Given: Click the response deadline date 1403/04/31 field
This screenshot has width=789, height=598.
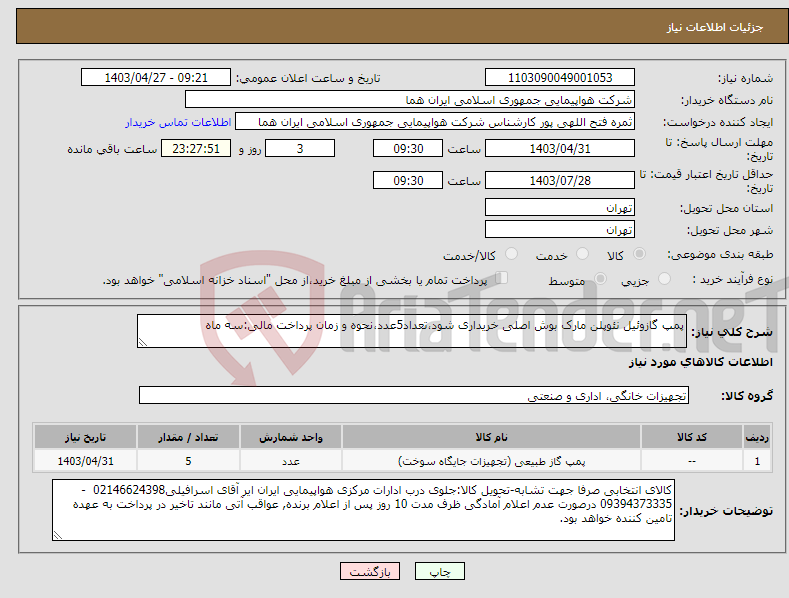Looking at the screenshot, I should click(x=560, y=148).
